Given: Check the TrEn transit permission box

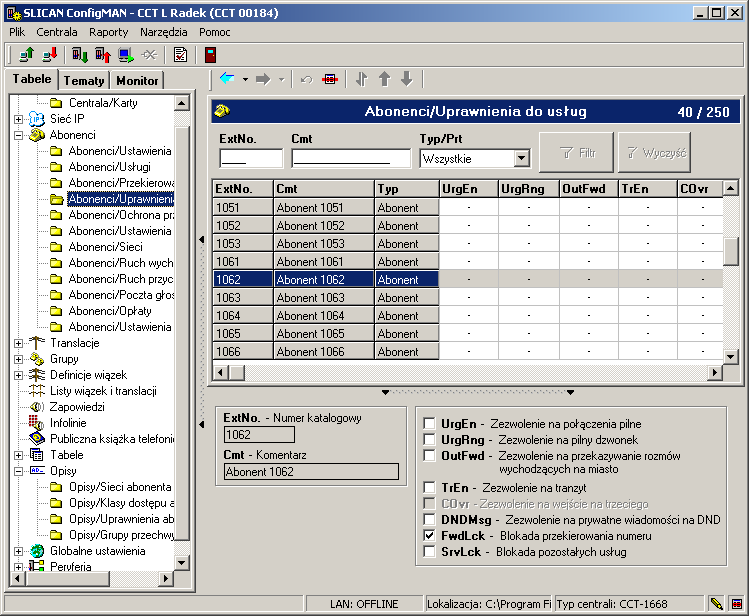Looking at the screenshot, I should pos(429,488).
